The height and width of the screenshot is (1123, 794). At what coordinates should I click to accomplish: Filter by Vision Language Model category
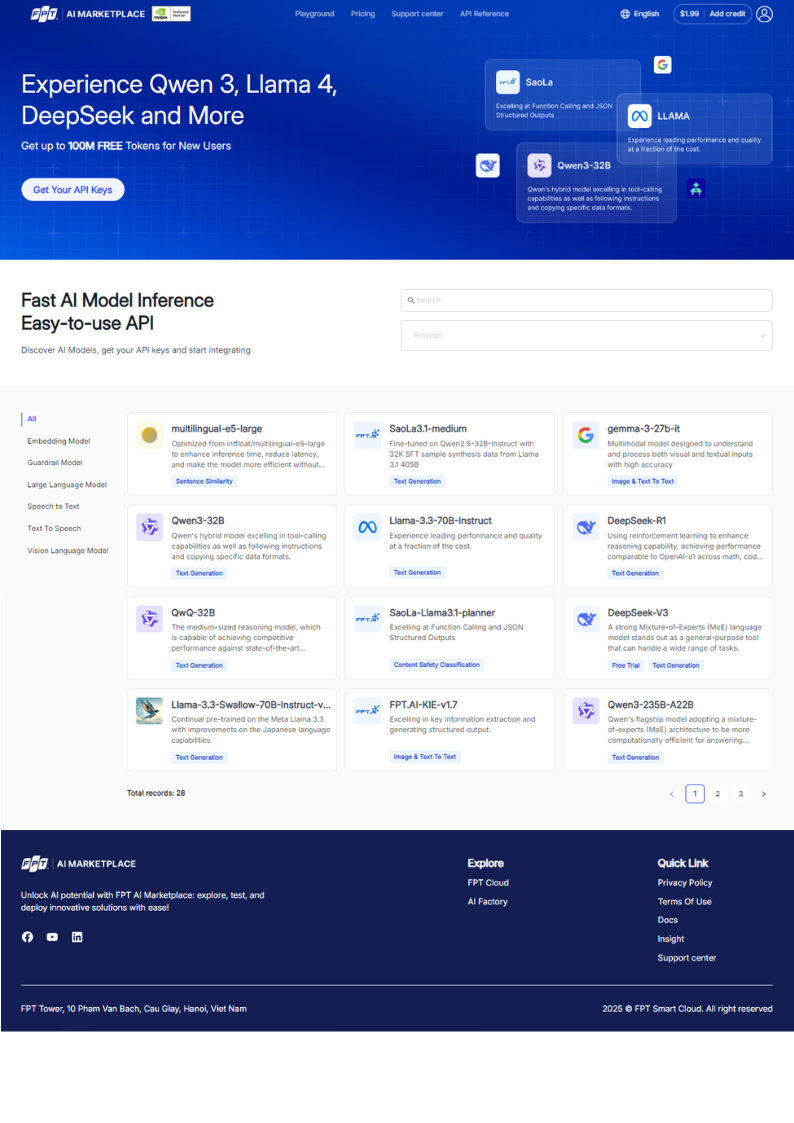(x=68, y=551)
